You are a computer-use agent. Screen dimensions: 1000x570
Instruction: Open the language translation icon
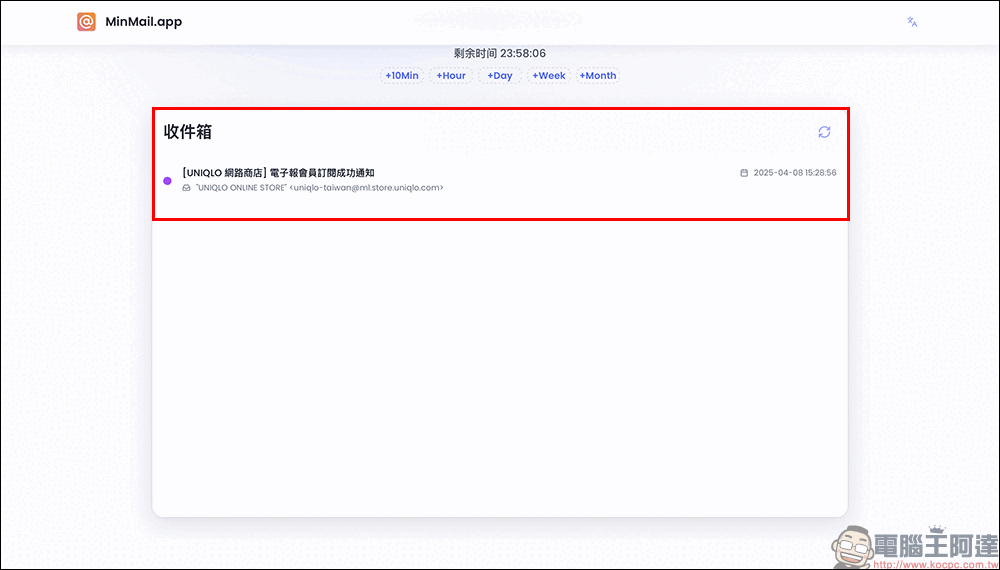click(x=912, y=22)
